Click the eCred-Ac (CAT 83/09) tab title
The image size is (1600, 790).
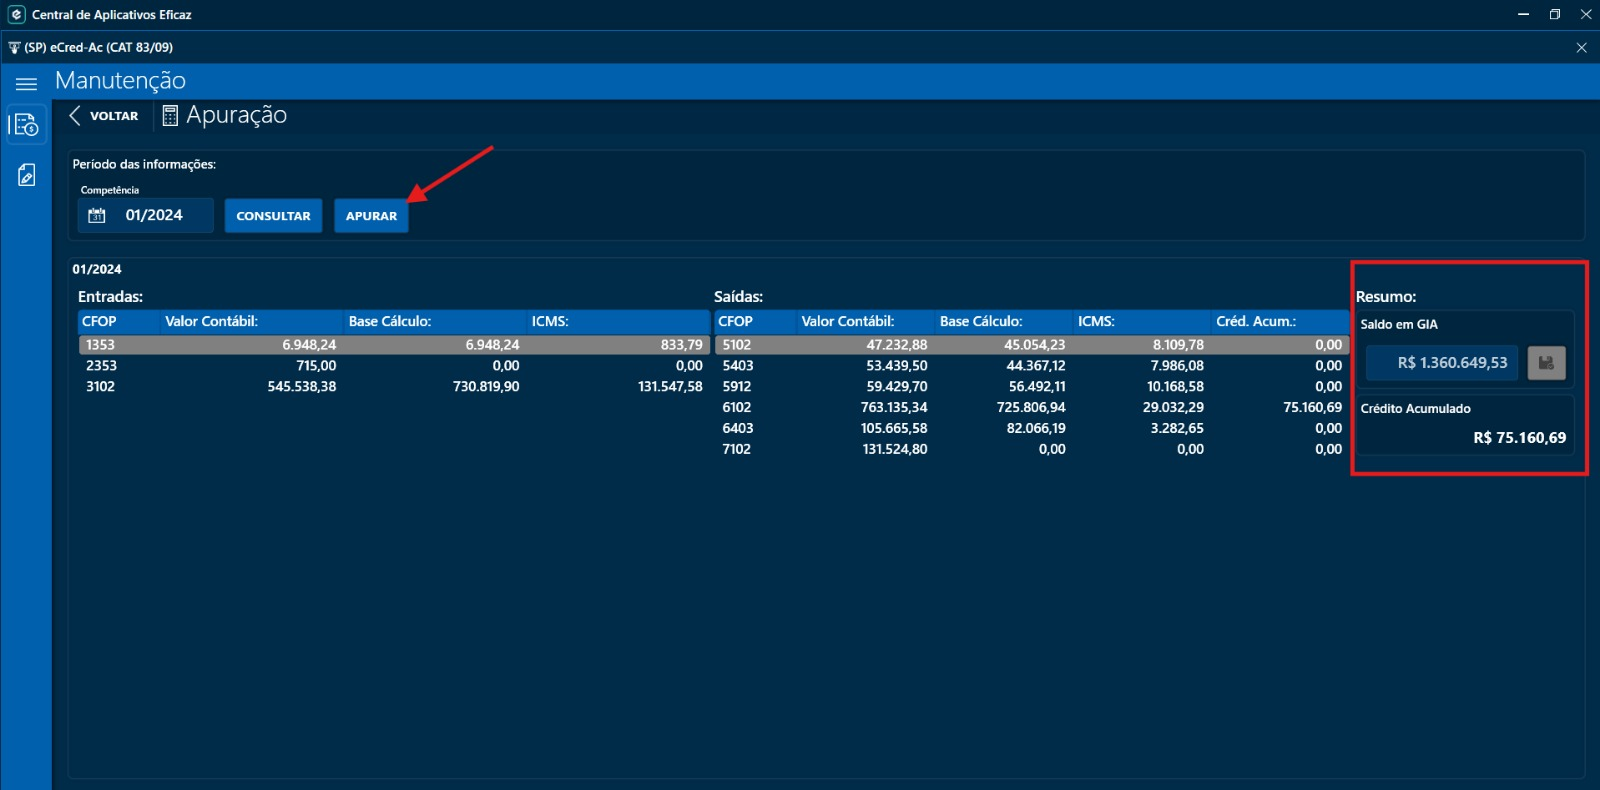pos(98,48)
